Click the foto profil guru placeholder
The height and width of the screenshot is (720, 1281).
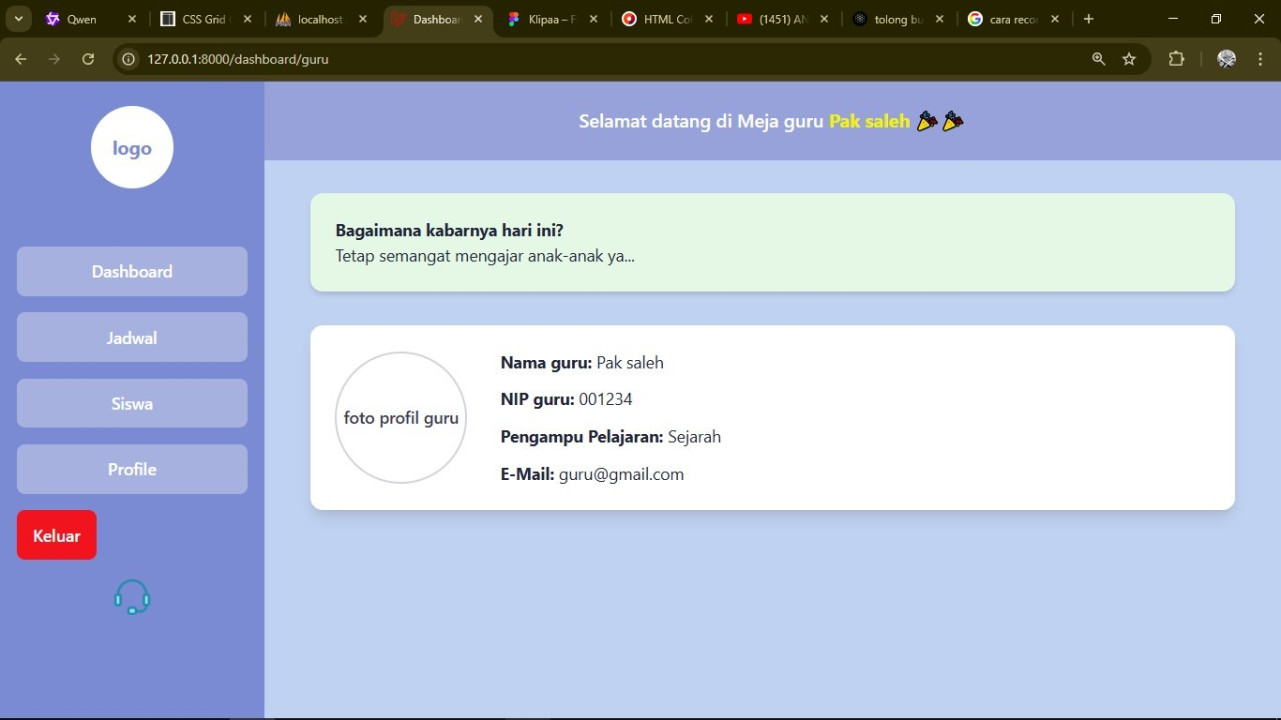coord(401,418)
